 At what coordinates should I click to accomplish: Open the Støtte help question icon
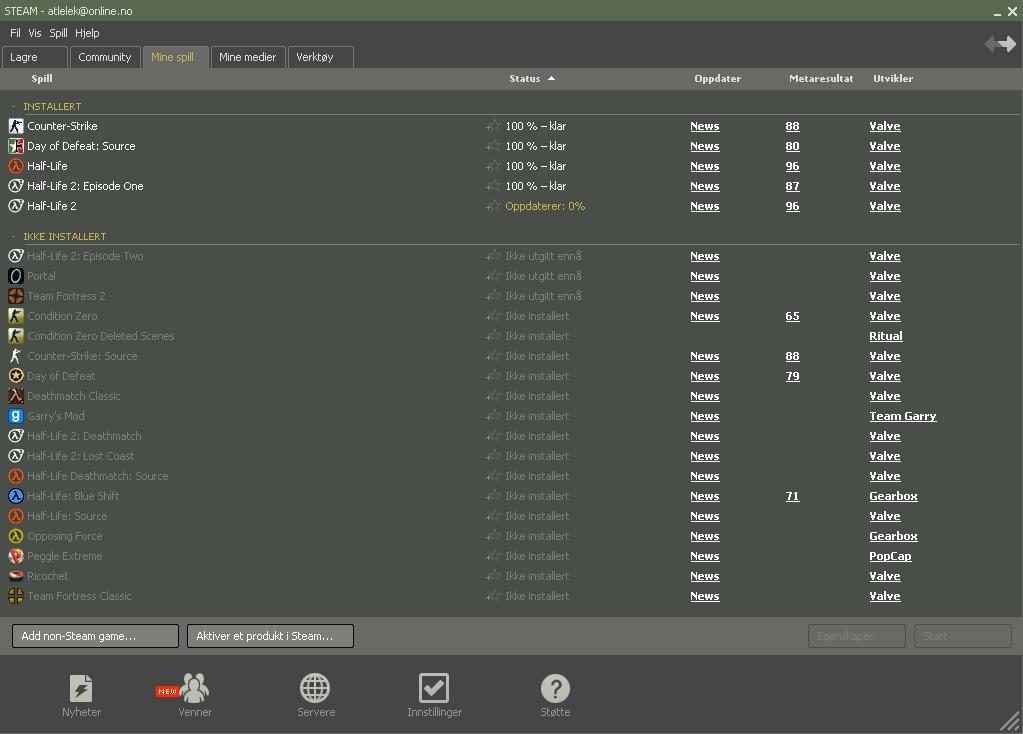[x=555, y=688]
